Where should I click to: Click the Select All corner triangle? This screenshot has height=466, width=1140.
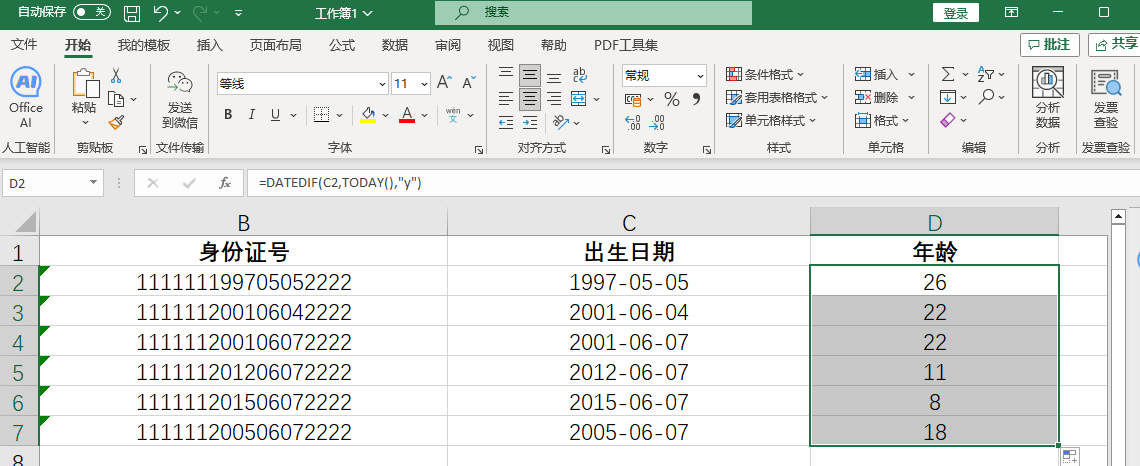coord(25,221)
